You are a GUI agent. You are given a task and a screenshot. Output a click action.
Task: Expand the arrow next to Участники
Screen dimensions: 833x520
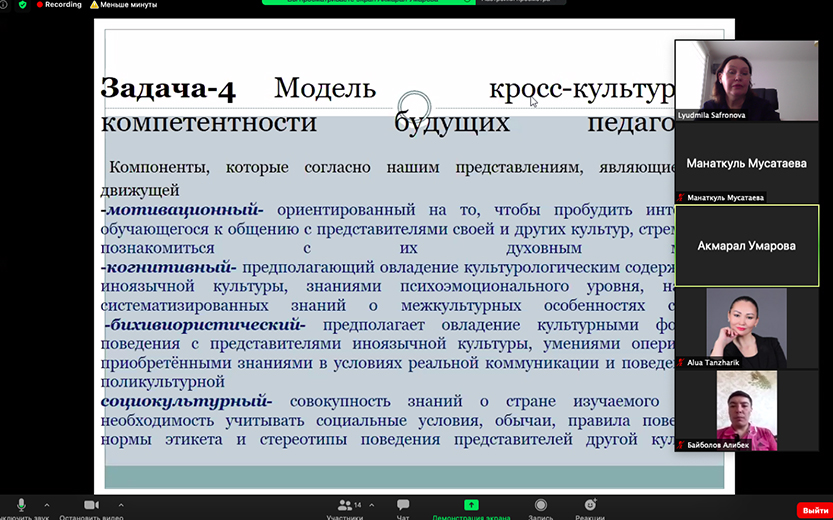pos(371,505)
